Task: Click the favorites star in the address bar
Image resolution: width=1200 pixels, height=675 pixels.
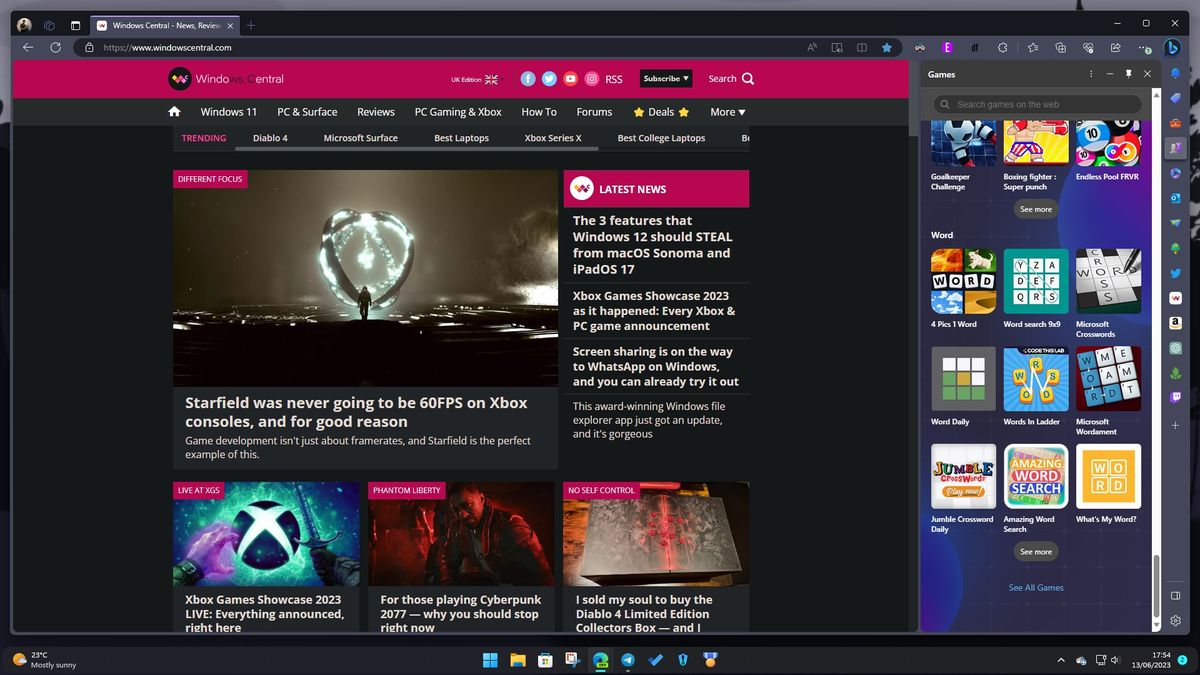Action: click(887, 47)
